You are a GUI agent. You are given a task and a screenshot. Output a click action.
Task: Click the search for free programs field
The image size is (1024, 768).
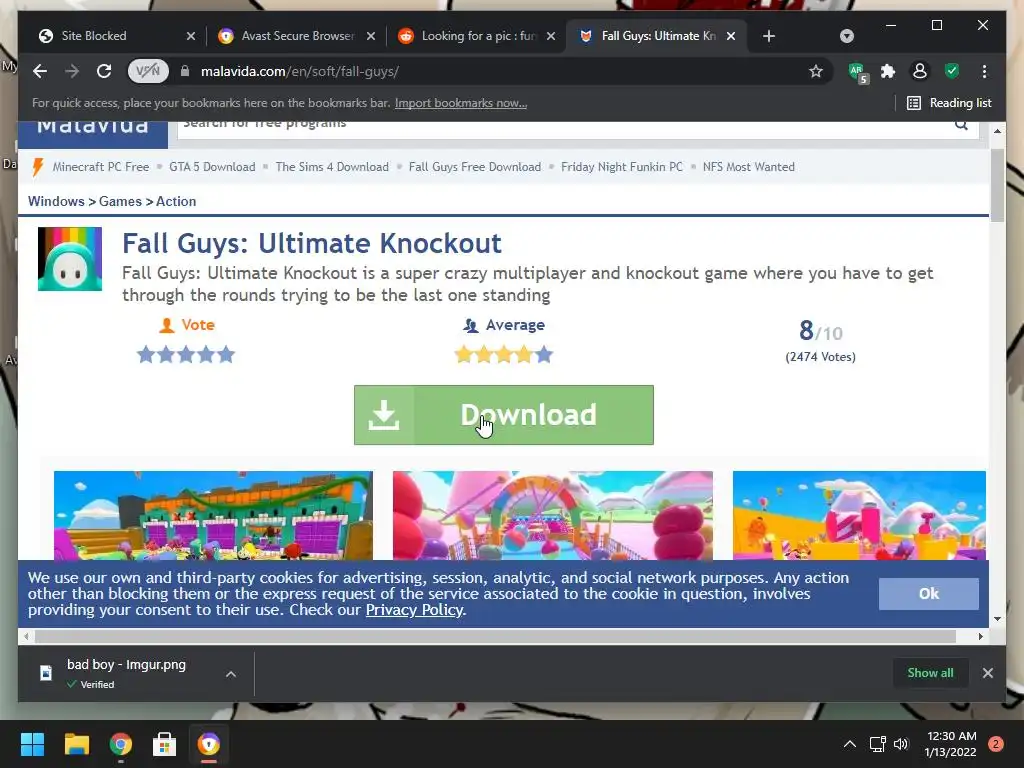(562, 129)
